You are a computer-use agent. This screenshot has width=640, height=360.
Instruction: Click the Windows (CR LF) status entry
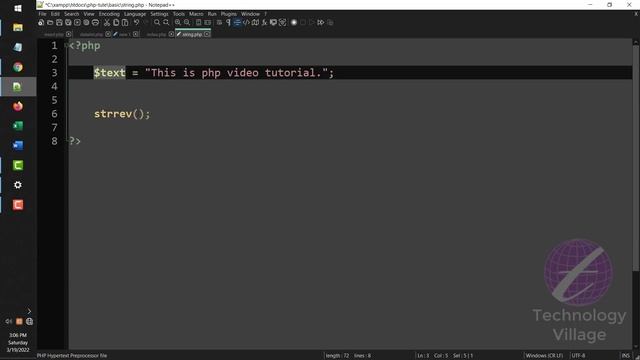[544, 356]
